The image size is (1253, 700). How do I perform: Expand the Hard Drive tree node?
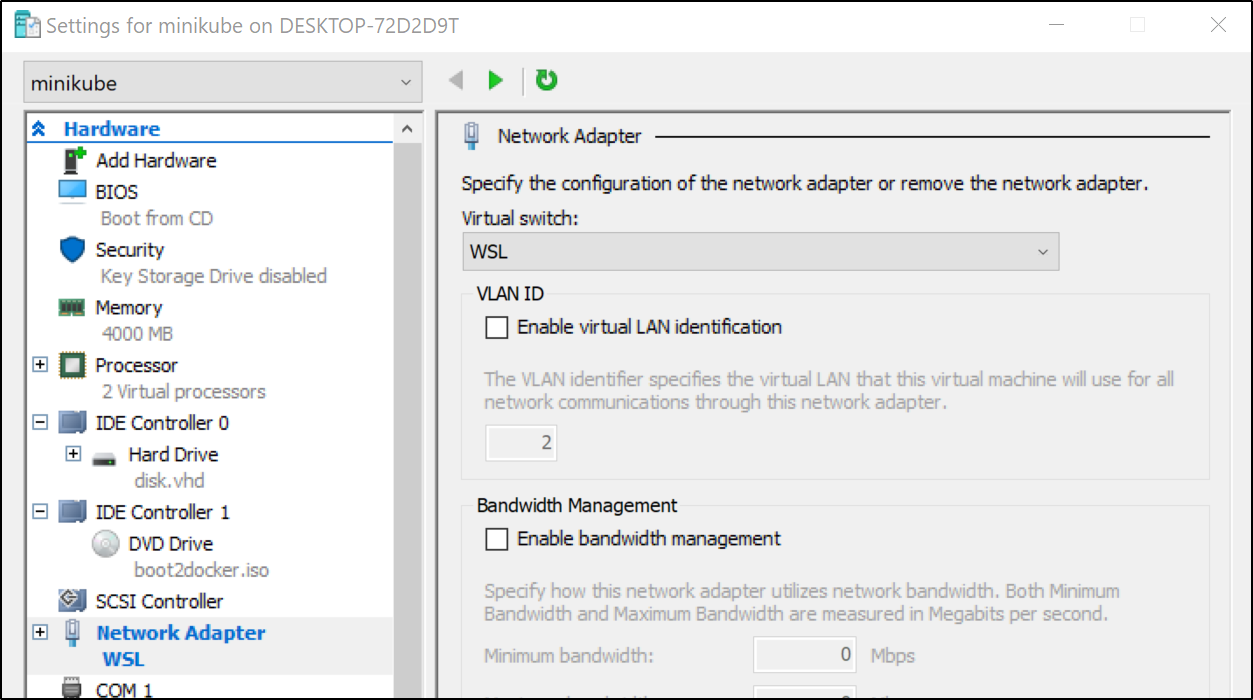(x=72, y=454)
